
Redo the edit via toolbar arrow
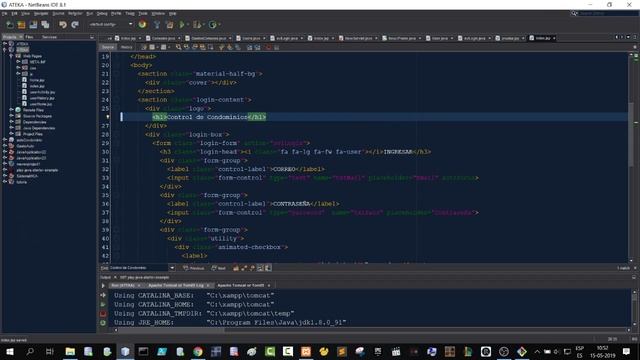pos(75,25)
